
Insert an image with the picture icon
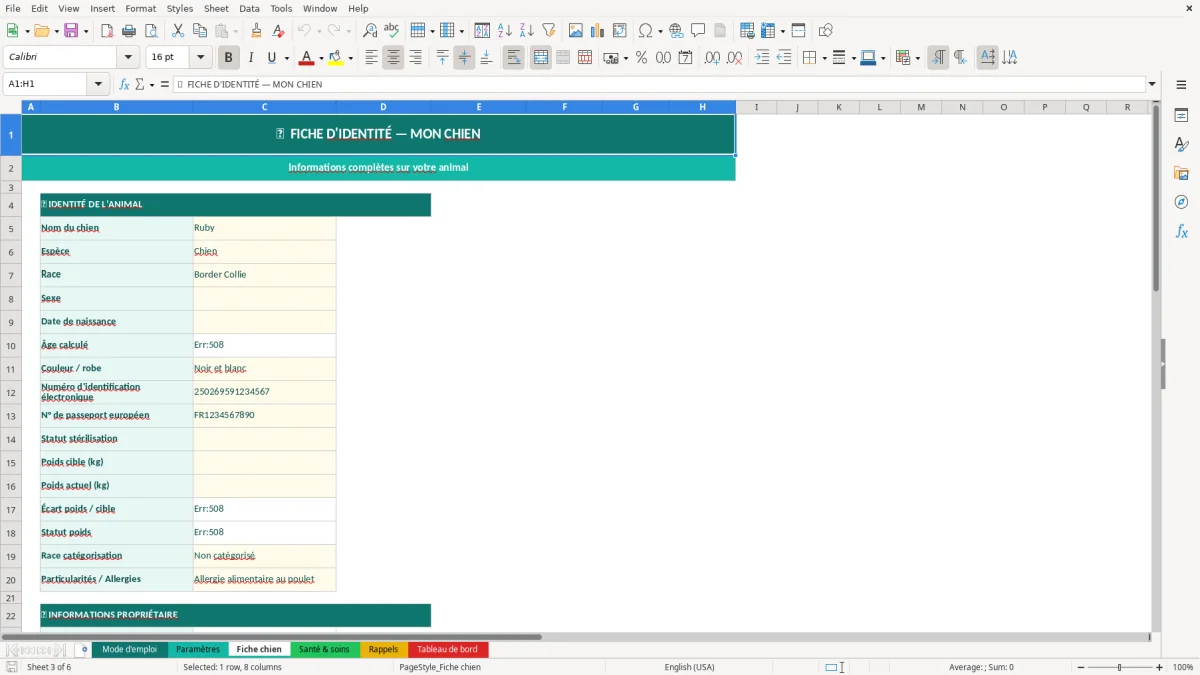(576, 31)
